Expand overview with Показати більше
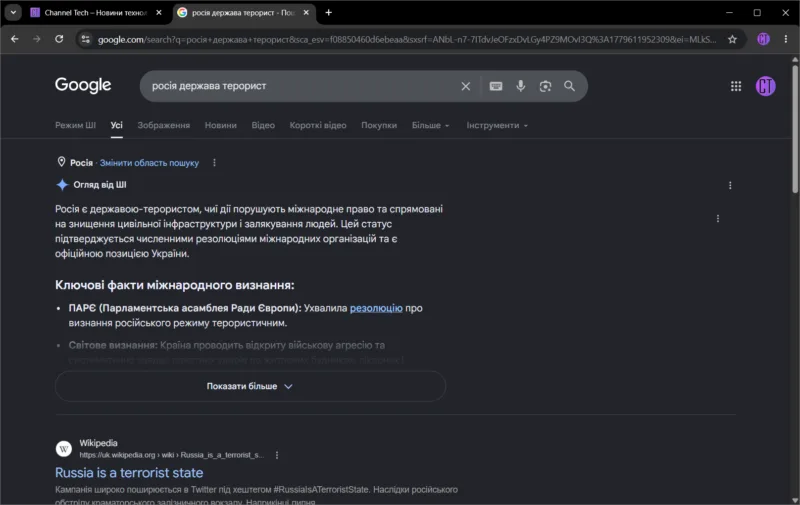 250,386
